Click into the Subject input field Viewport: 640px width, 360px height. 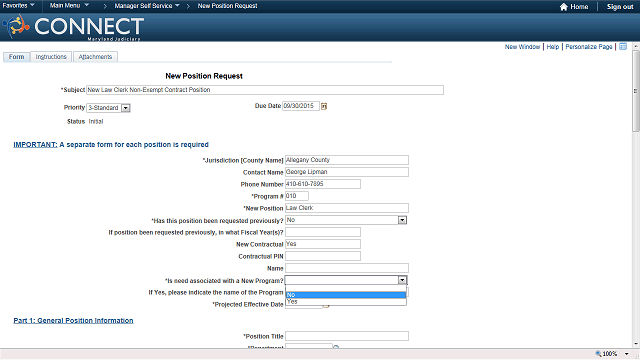265,90
